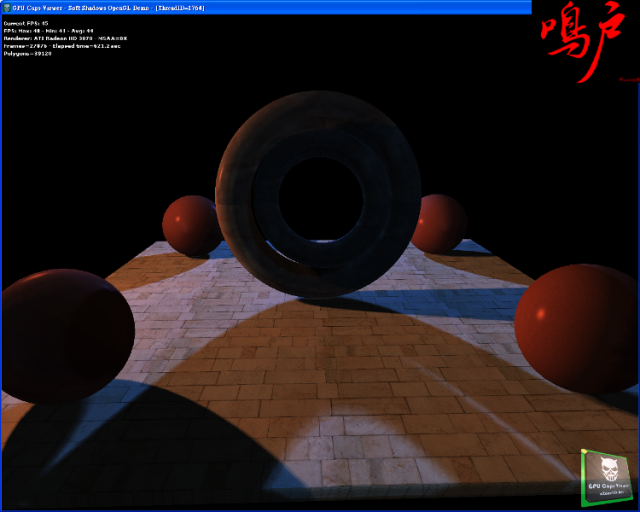
Task: Click the GPU Caps Viewer skull logo badge
Action: (606, 477)
